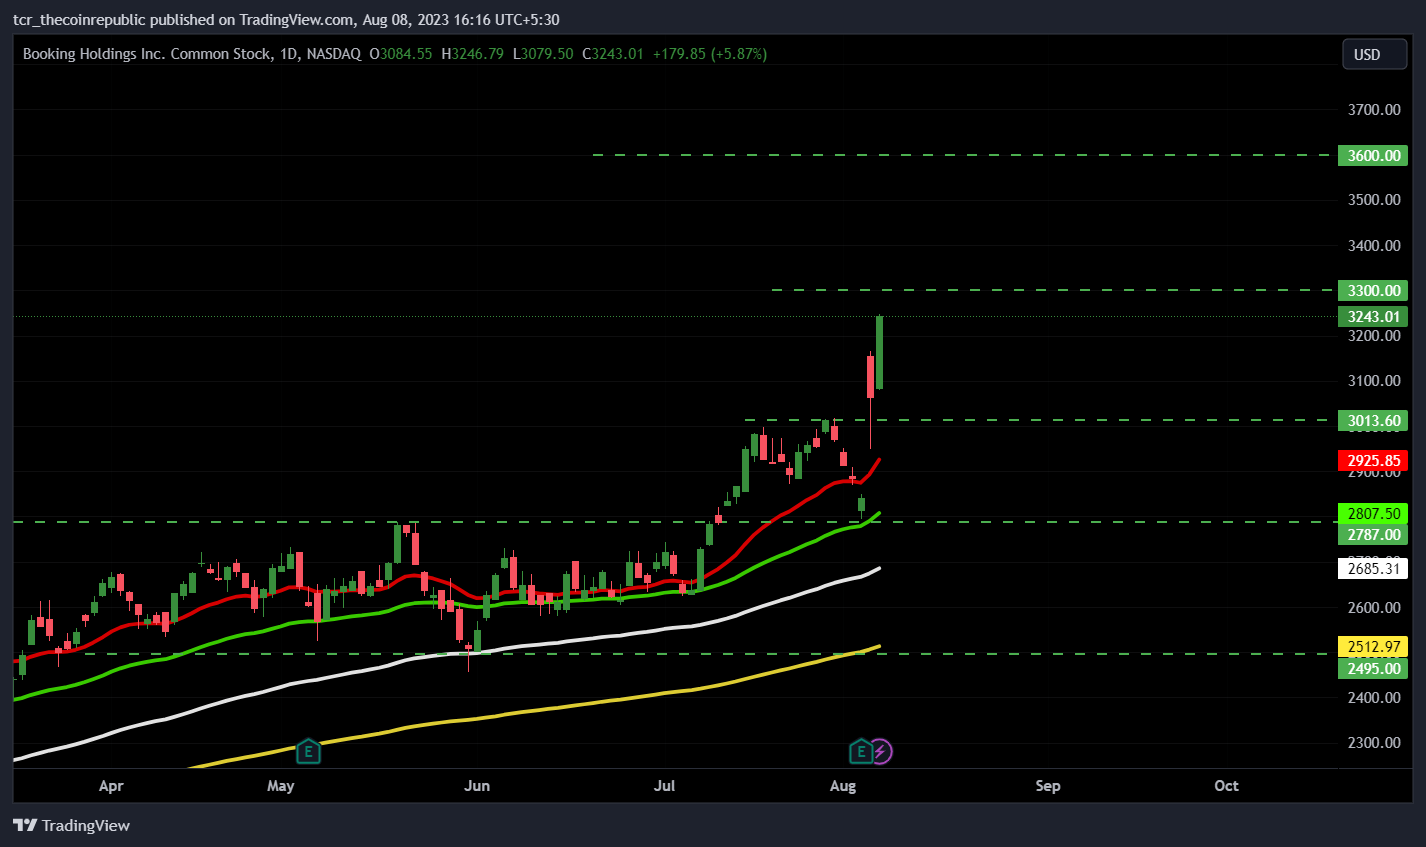Click the current price label 3243.01
1426x847 pixels.
click(x=1373, y=317)
